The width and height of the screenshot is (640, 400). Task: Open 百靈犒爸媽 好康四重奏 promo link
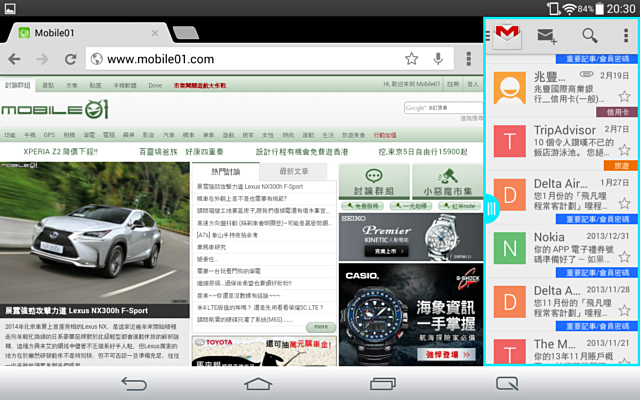pos(181,152)
